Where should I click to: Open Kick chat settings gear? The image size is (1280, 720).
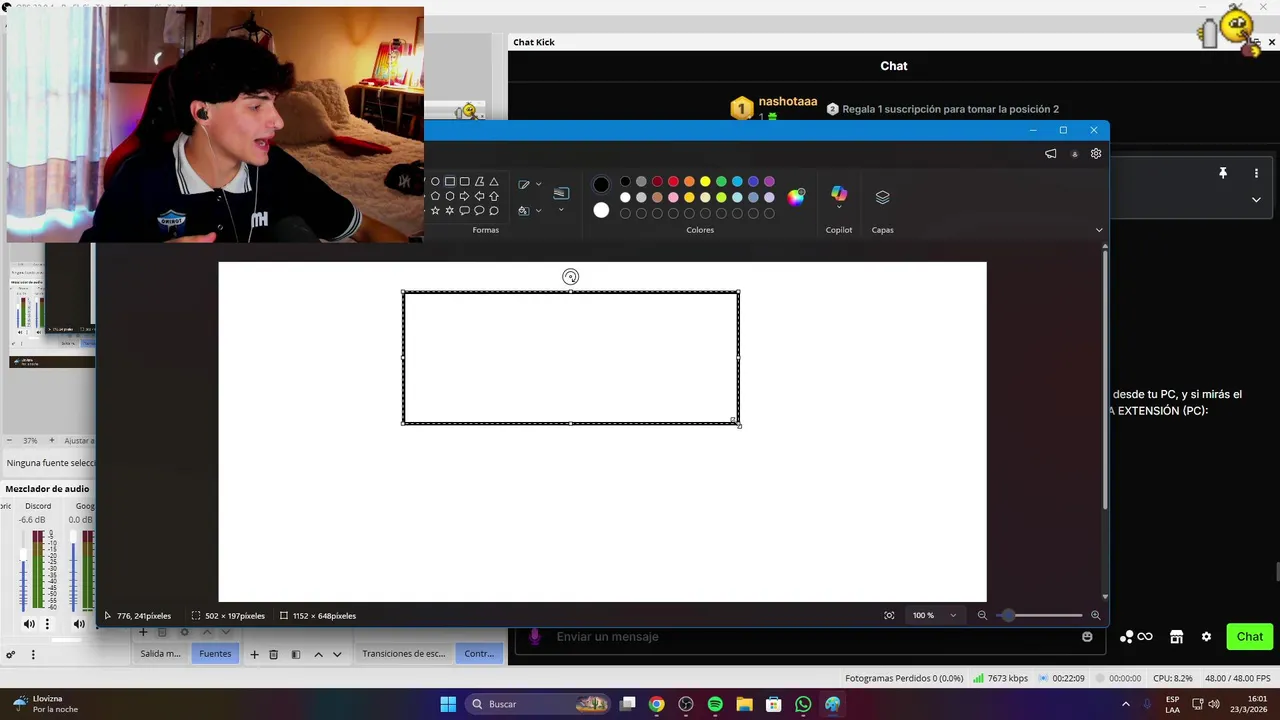[1206, 637]
